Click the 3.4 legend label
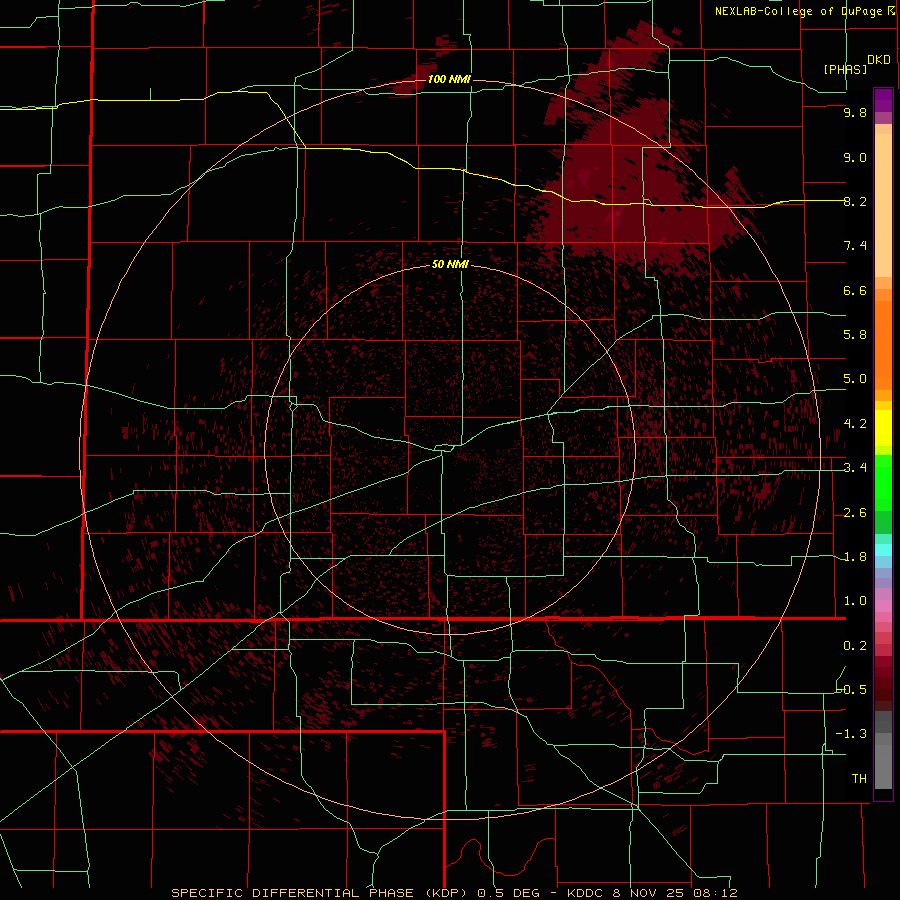Screen dimensions: 900x900 pyautogui.click(x=855, y=468)
